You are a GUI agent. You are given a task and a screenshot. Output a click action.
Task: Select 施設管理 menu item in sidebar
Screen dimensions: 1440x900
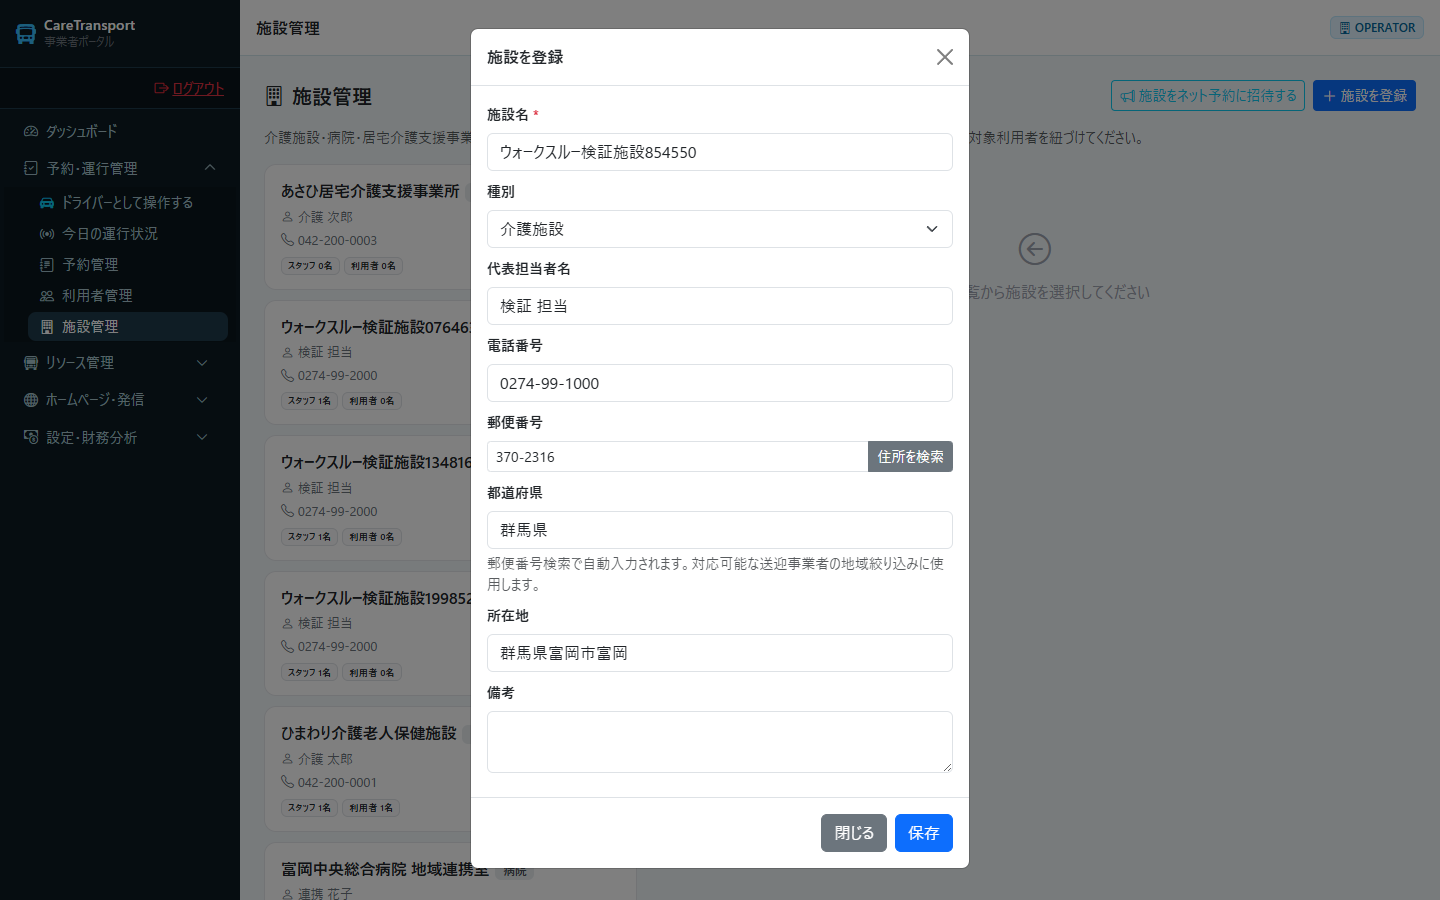tap(128, 327)
